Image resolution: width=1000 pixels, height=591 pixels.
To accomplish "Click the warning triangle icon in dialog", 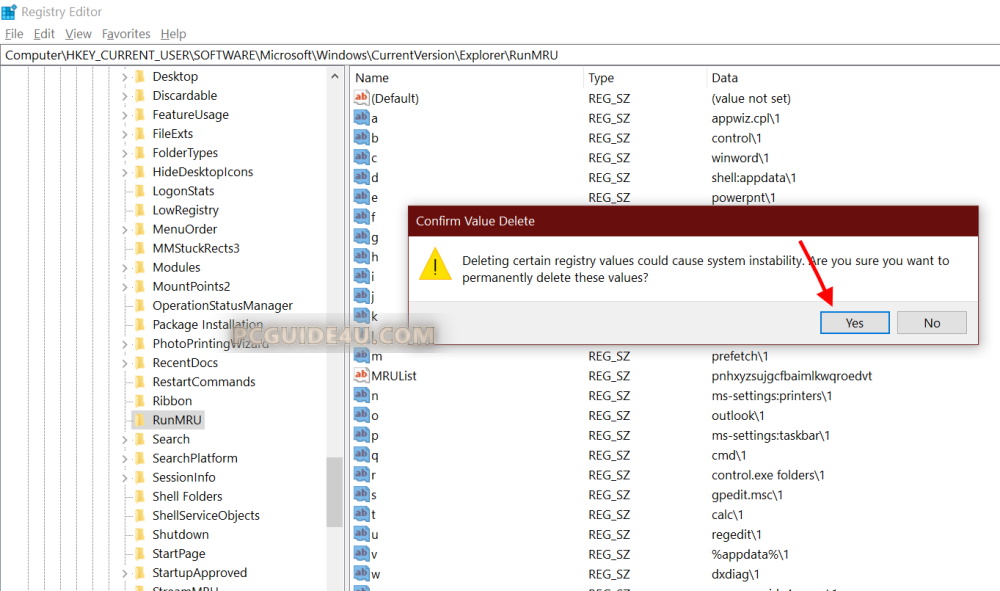I will 434,265.
